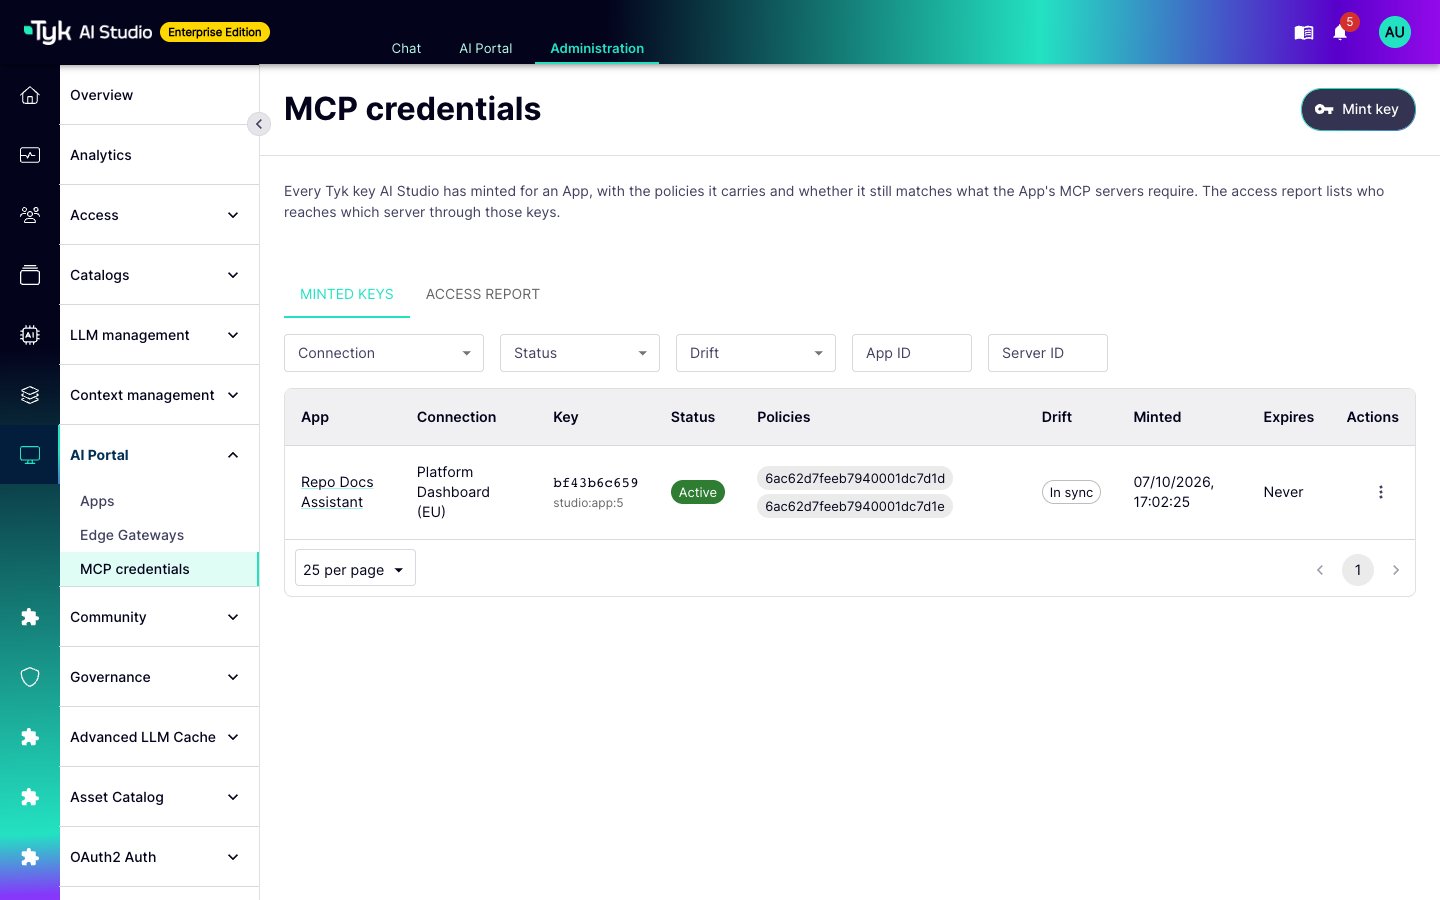Viewport: 1440px width, 900px height.
Task: Expand the LLM management section
Action: pos(159,335)
